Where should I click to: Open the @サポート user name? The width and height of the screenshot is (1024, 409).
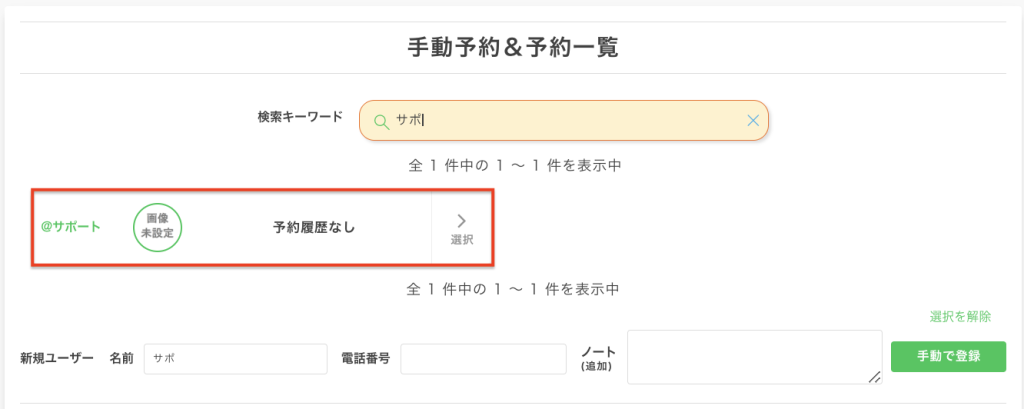click(x=70, y=227)
